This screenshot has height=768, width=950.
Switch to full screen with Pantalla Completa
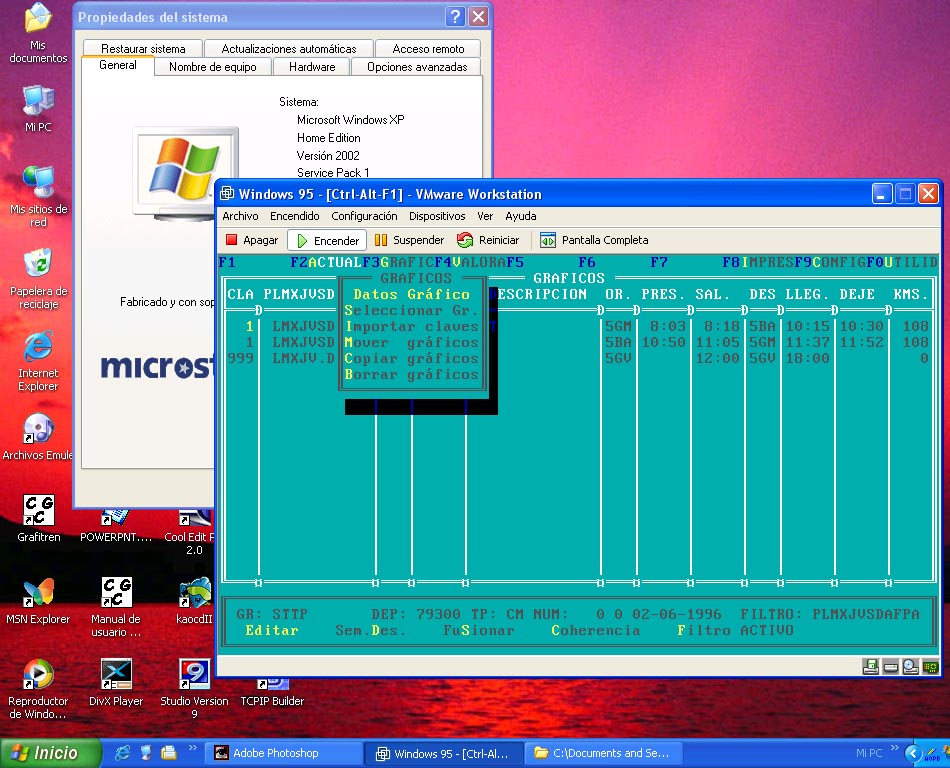pyautogui.click(x=594, y=240)
